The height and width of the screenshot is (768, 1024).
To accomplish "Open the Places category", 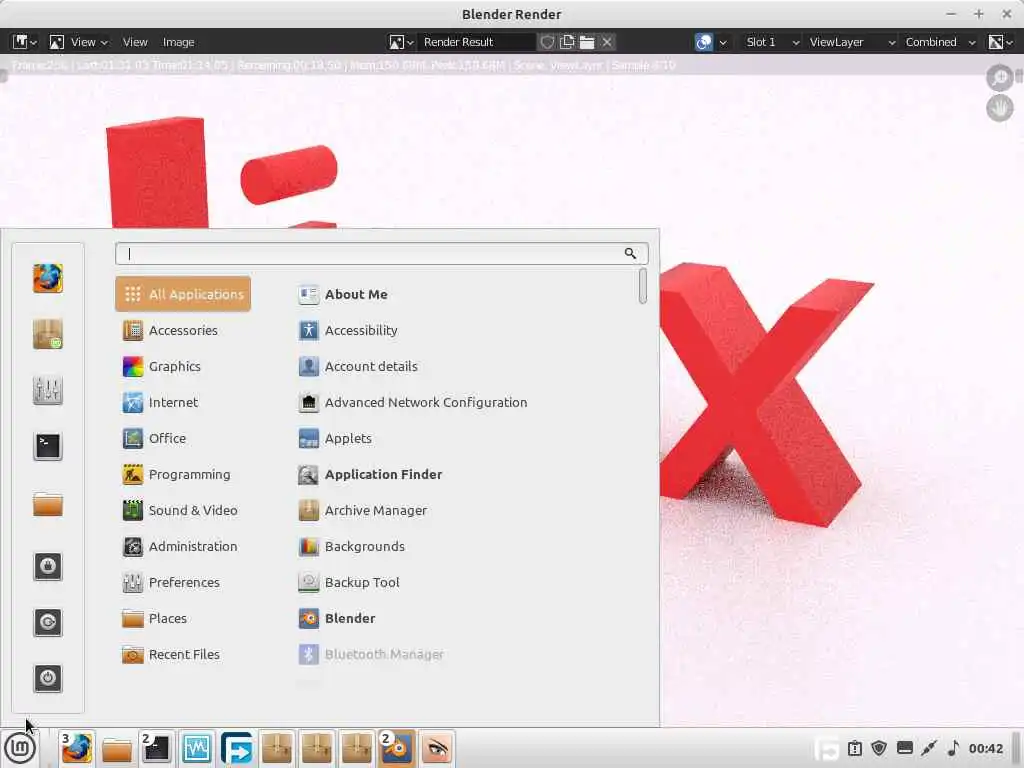I will (183, 618).
